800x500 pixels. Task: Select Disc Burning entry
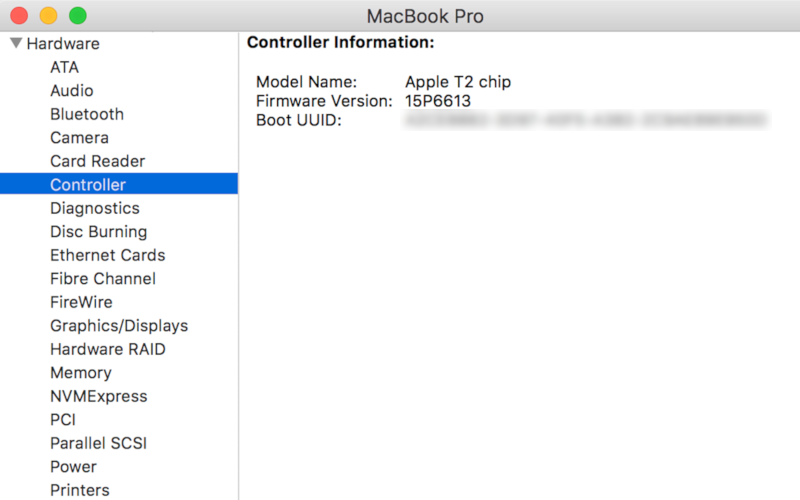tap(98, 232)
